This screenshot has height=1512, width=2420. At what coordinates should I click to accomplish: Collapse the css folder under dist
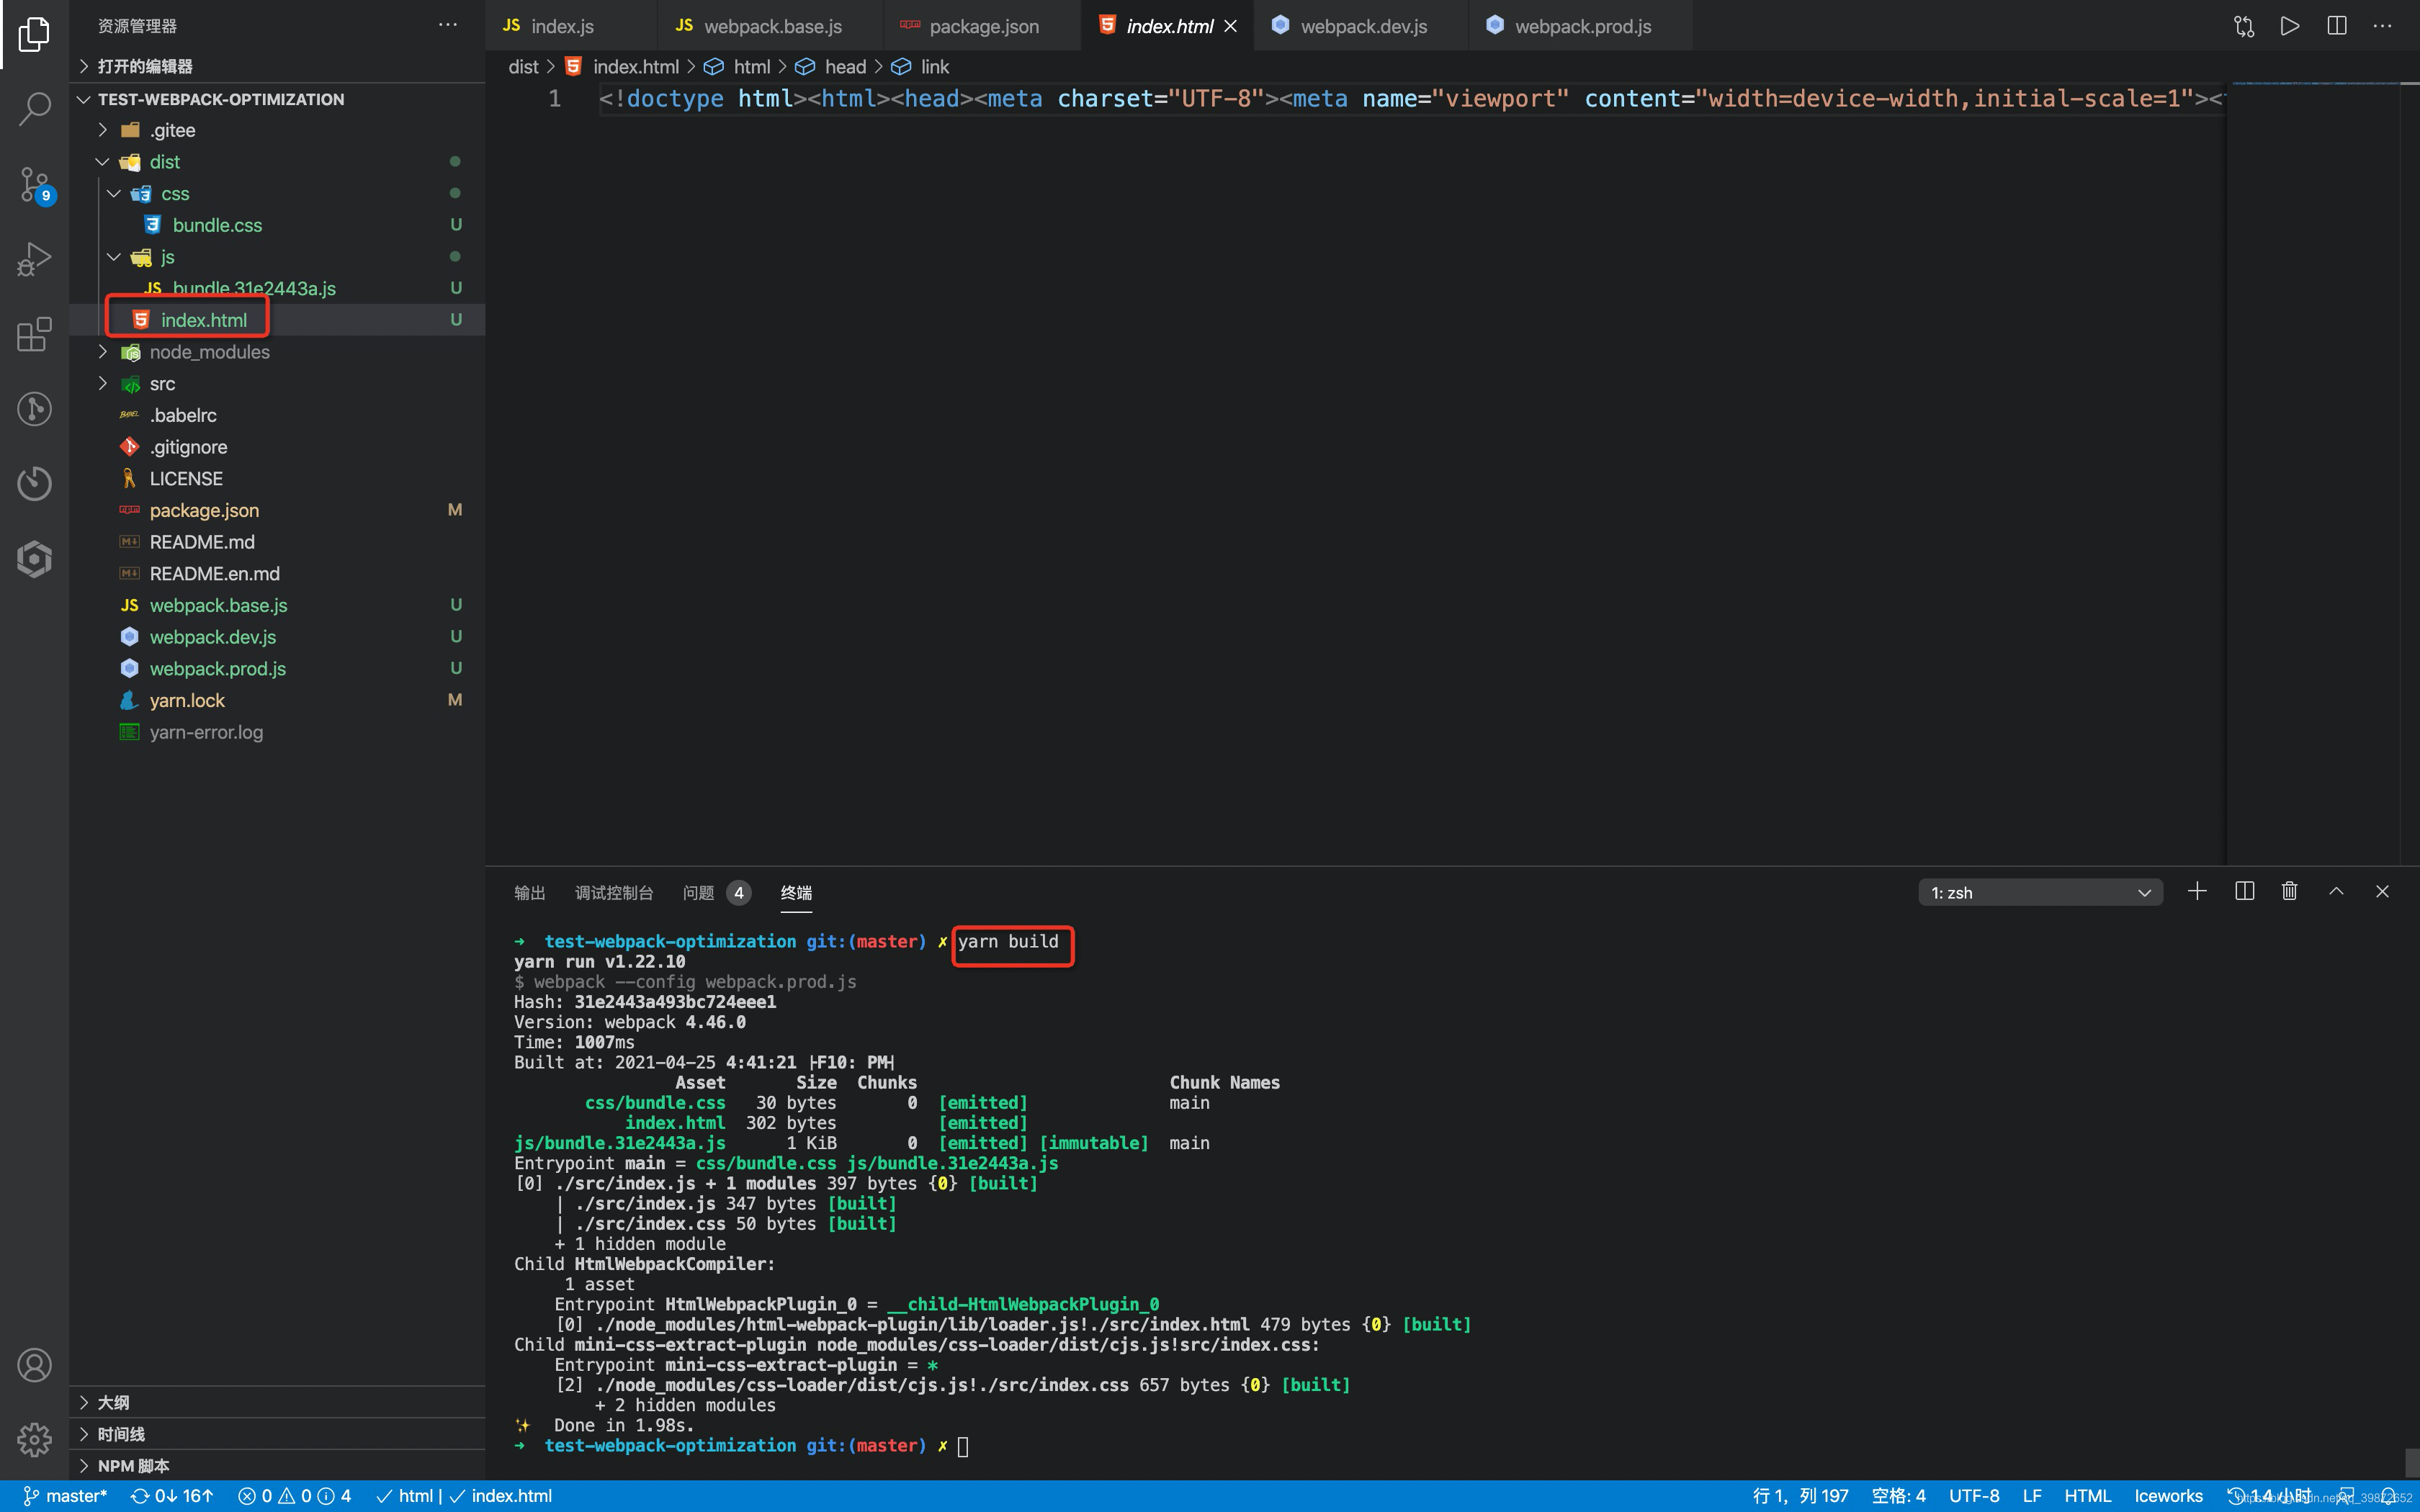[113, 192]
